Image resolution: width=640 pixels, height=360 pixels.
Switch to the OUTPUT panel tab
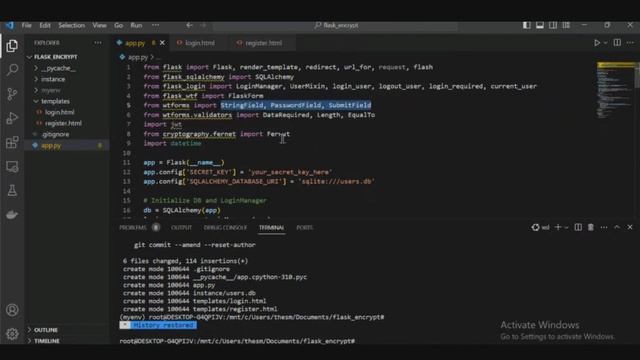[x=181, y=227]
